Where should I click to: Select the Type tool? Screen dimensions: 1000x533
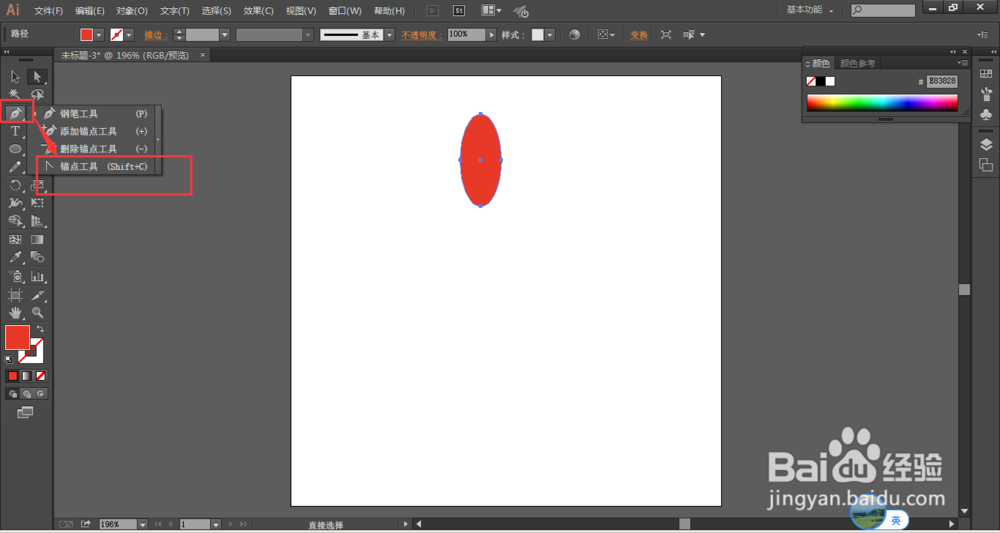(x=15, y=131)
